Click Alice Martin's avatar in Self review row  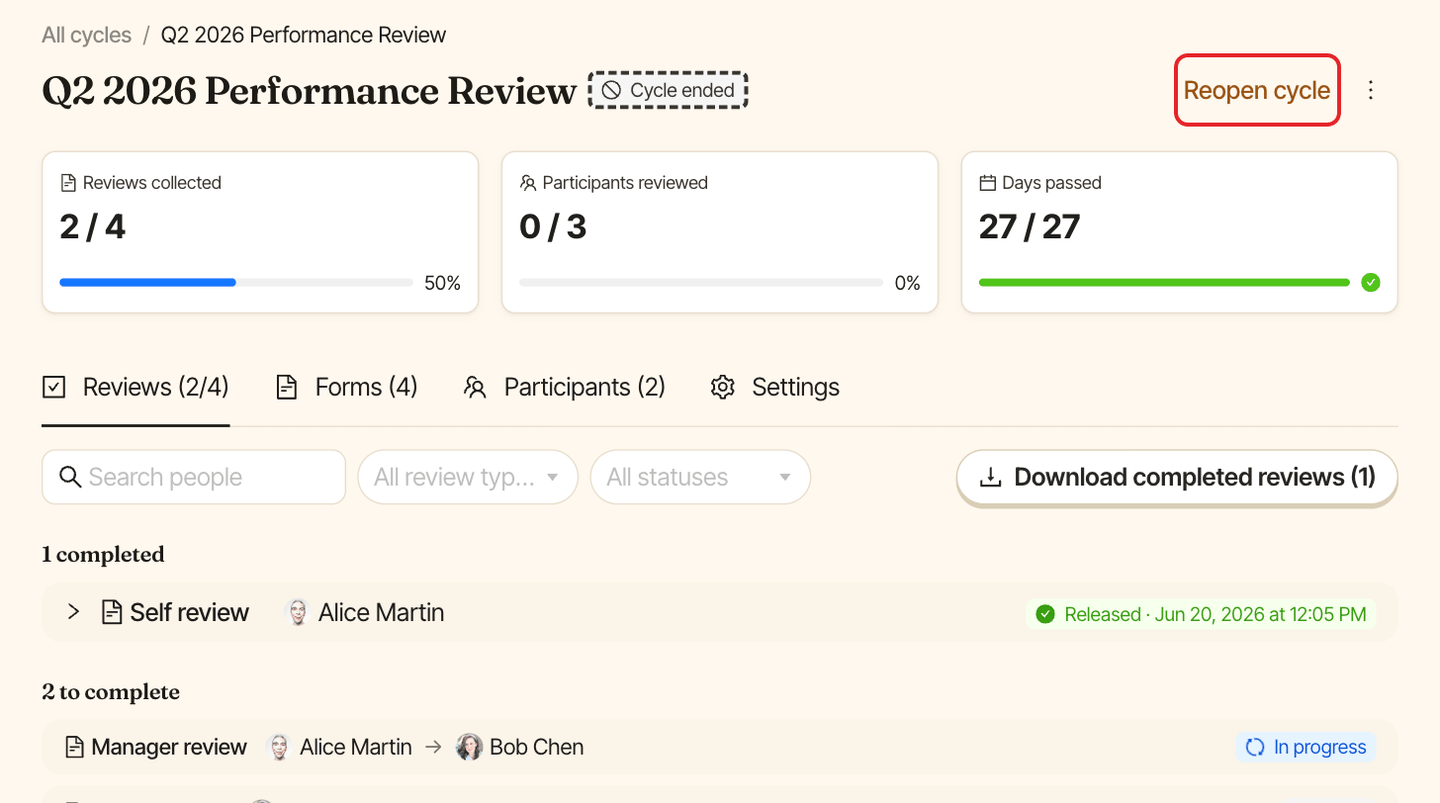tap(298, 612)
